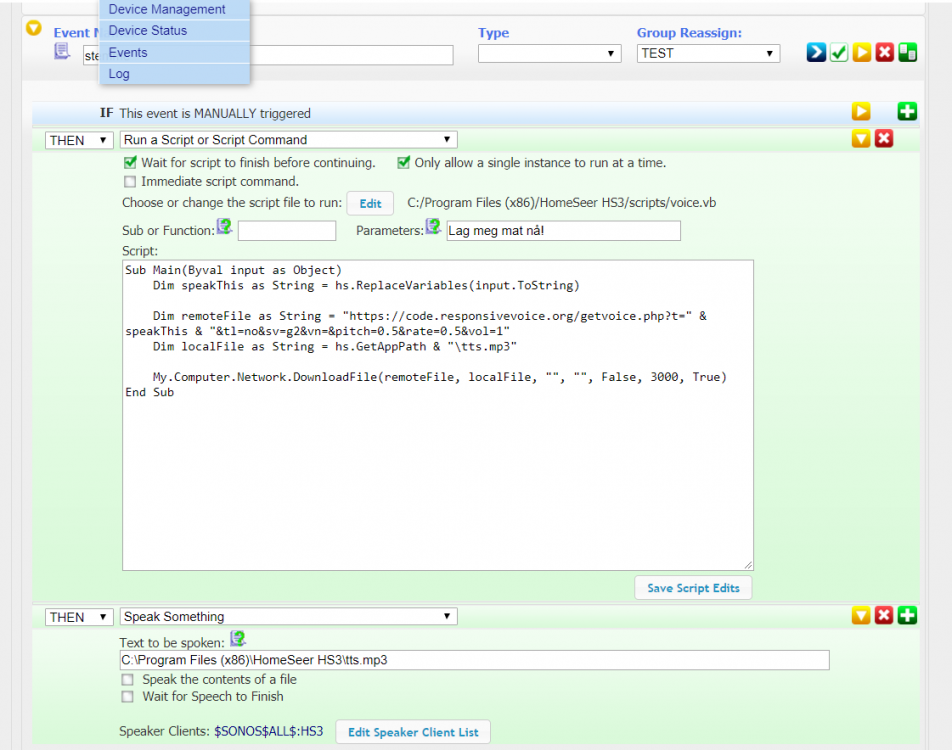This screenshot has height=750, width=952.
Task: Click green plus icon on the IF row
Action: click(x=907, y=112)
